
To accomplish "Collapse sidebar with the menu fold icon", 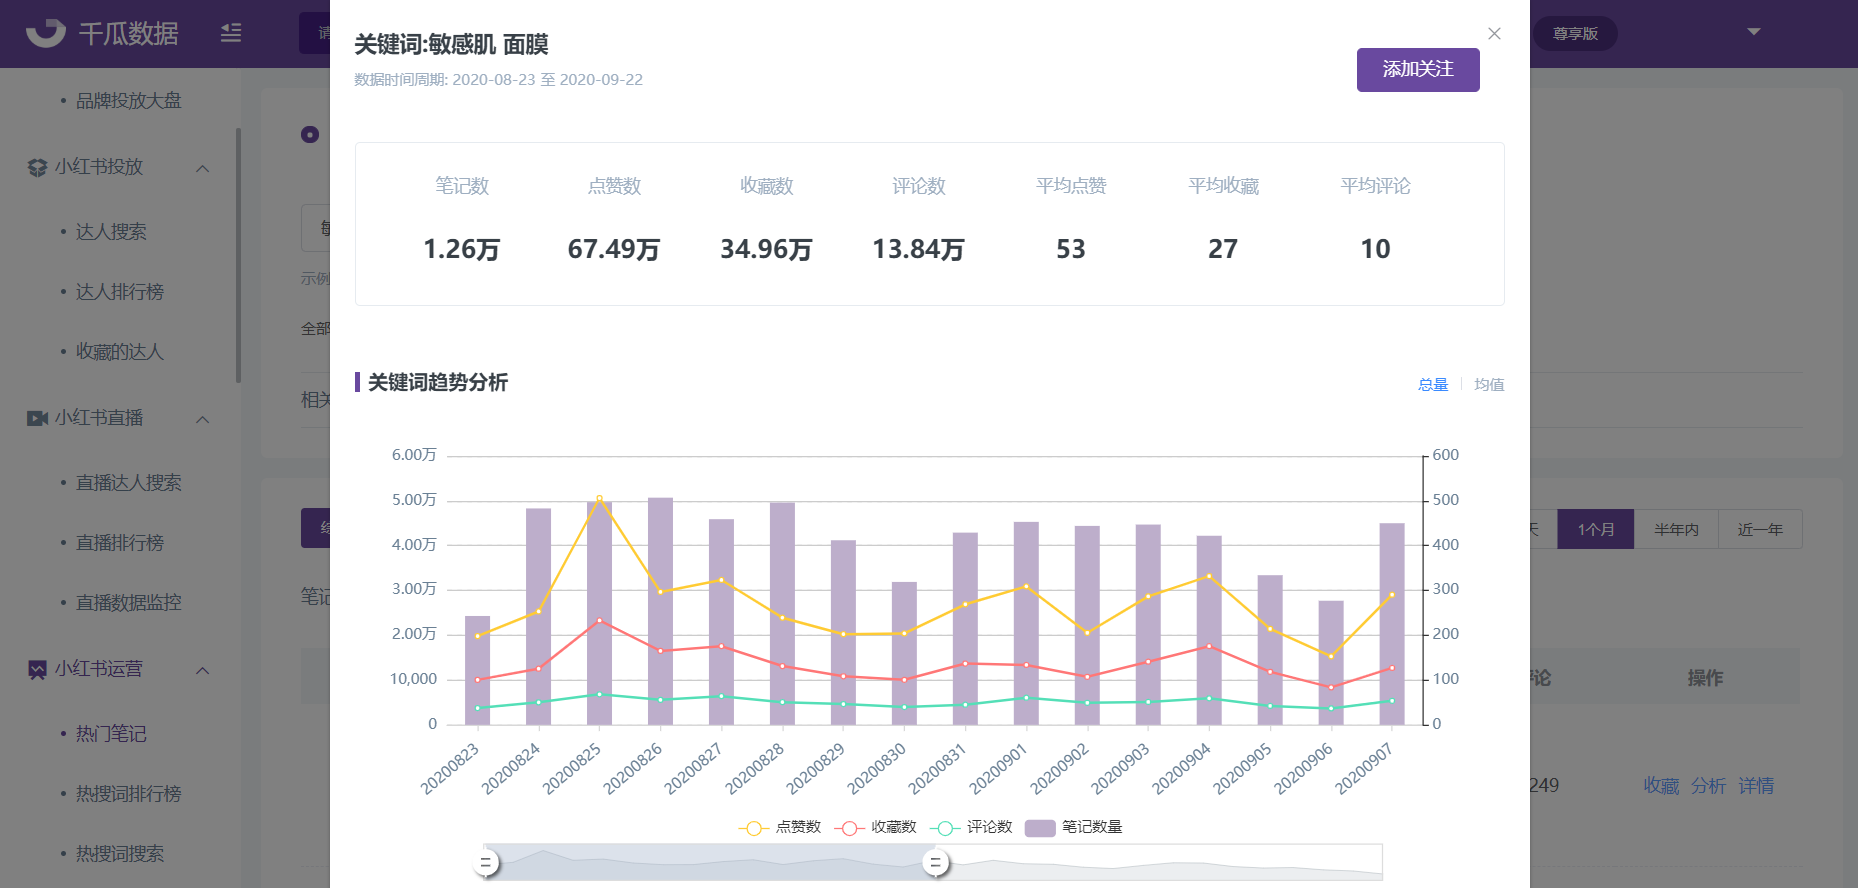I will [231, 33].
